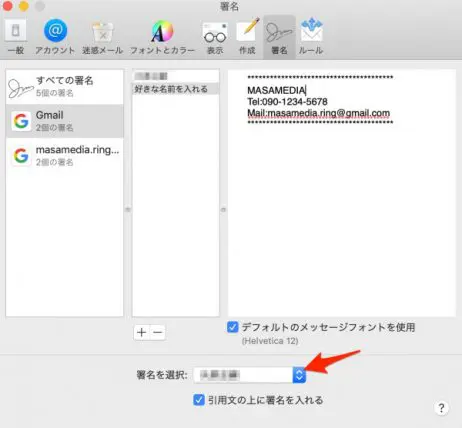Toggle デフォルトのメッセージフォントを使用 checkbox

click(x=233, y=327)
